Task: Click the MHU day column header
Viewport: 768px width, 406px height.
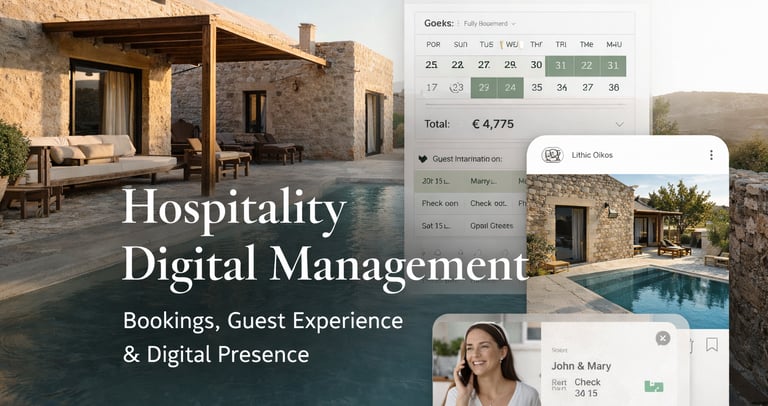Action: (x=614, y=45)
